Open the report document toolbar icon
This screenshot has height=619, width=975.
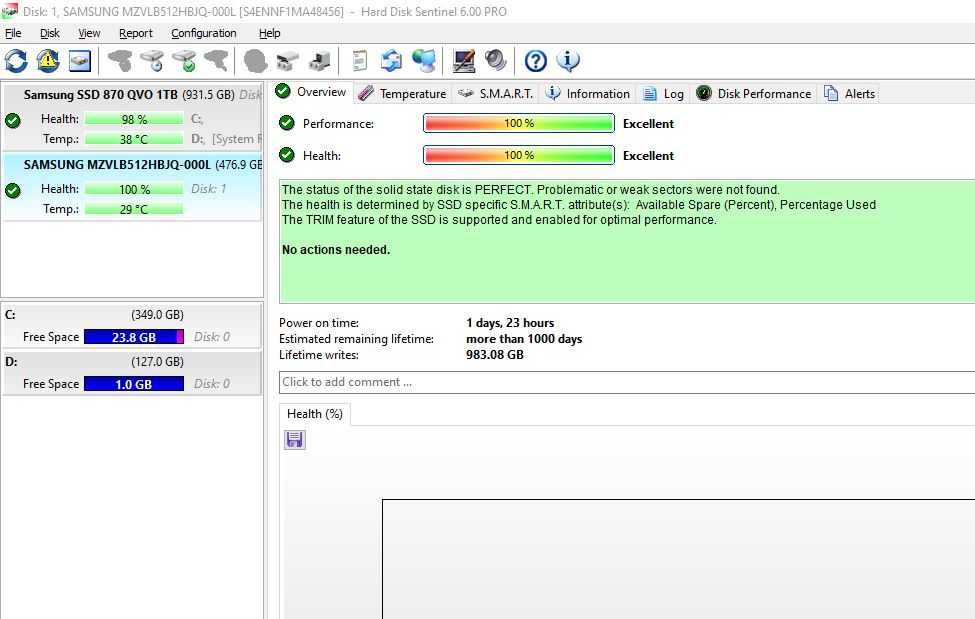(x=359, y=61)
